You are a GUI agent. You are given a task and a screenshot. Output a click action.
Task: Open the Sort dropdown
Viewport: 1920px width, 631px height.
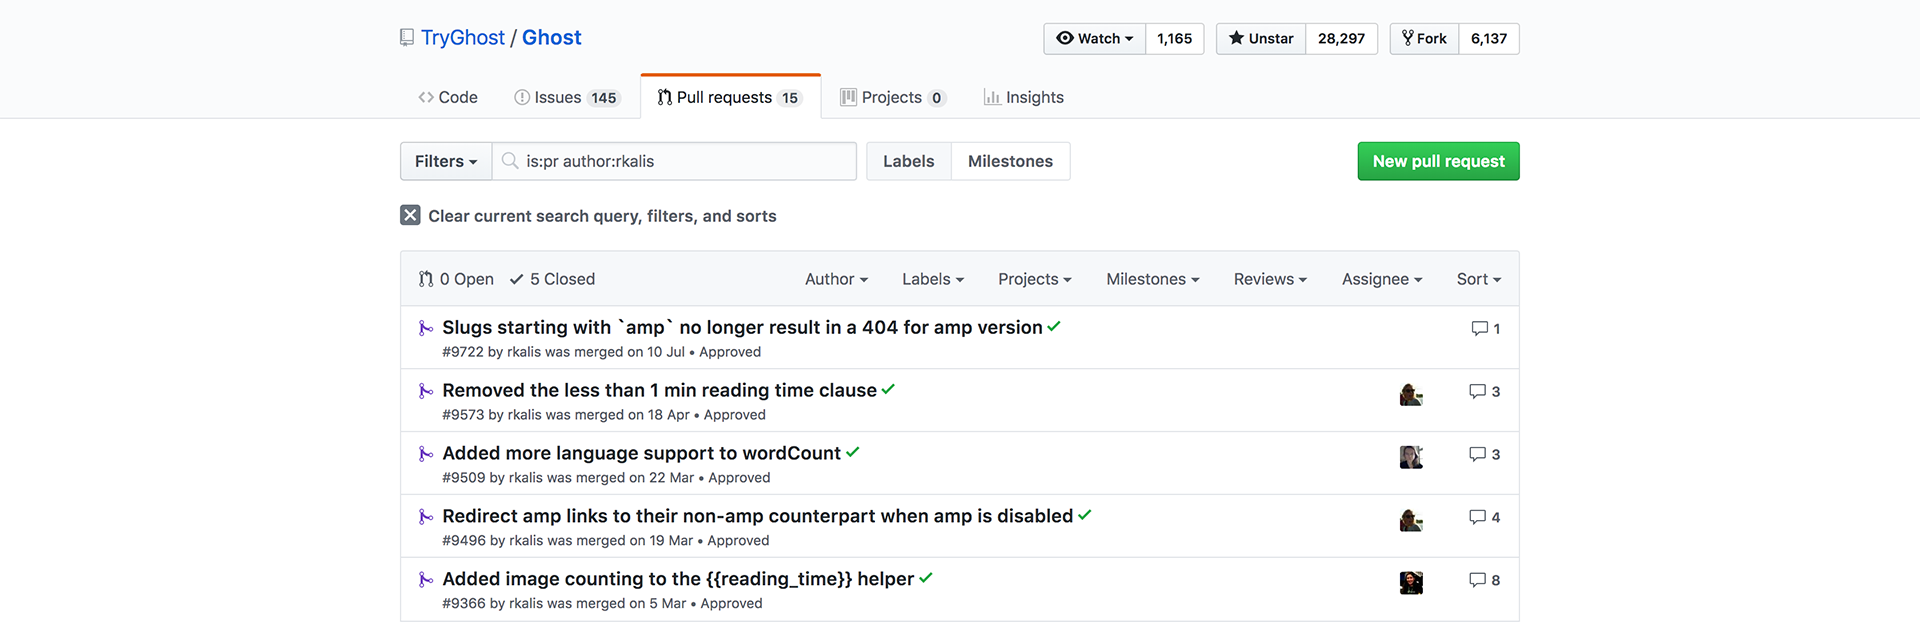tap(1479, 279)
